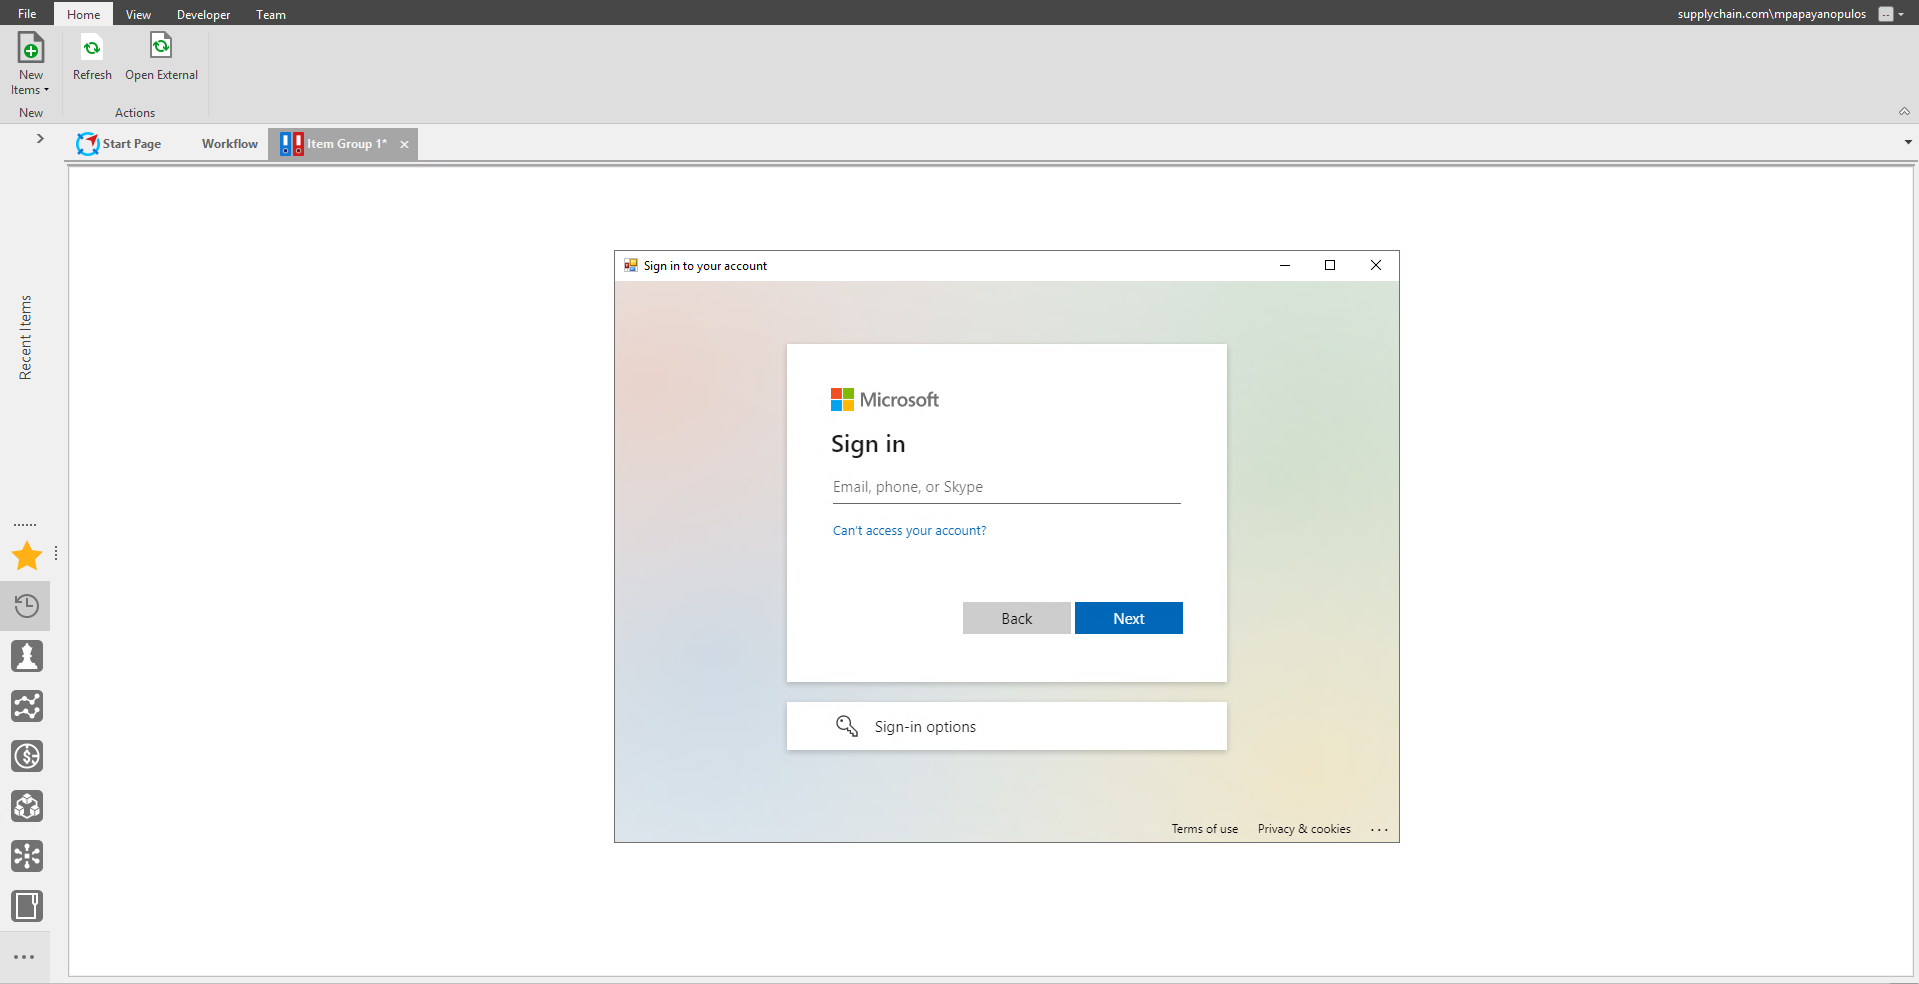
Task: Click the Favorites star icon in sidebar
Action: pyautogui.click(x=26, y=556)
